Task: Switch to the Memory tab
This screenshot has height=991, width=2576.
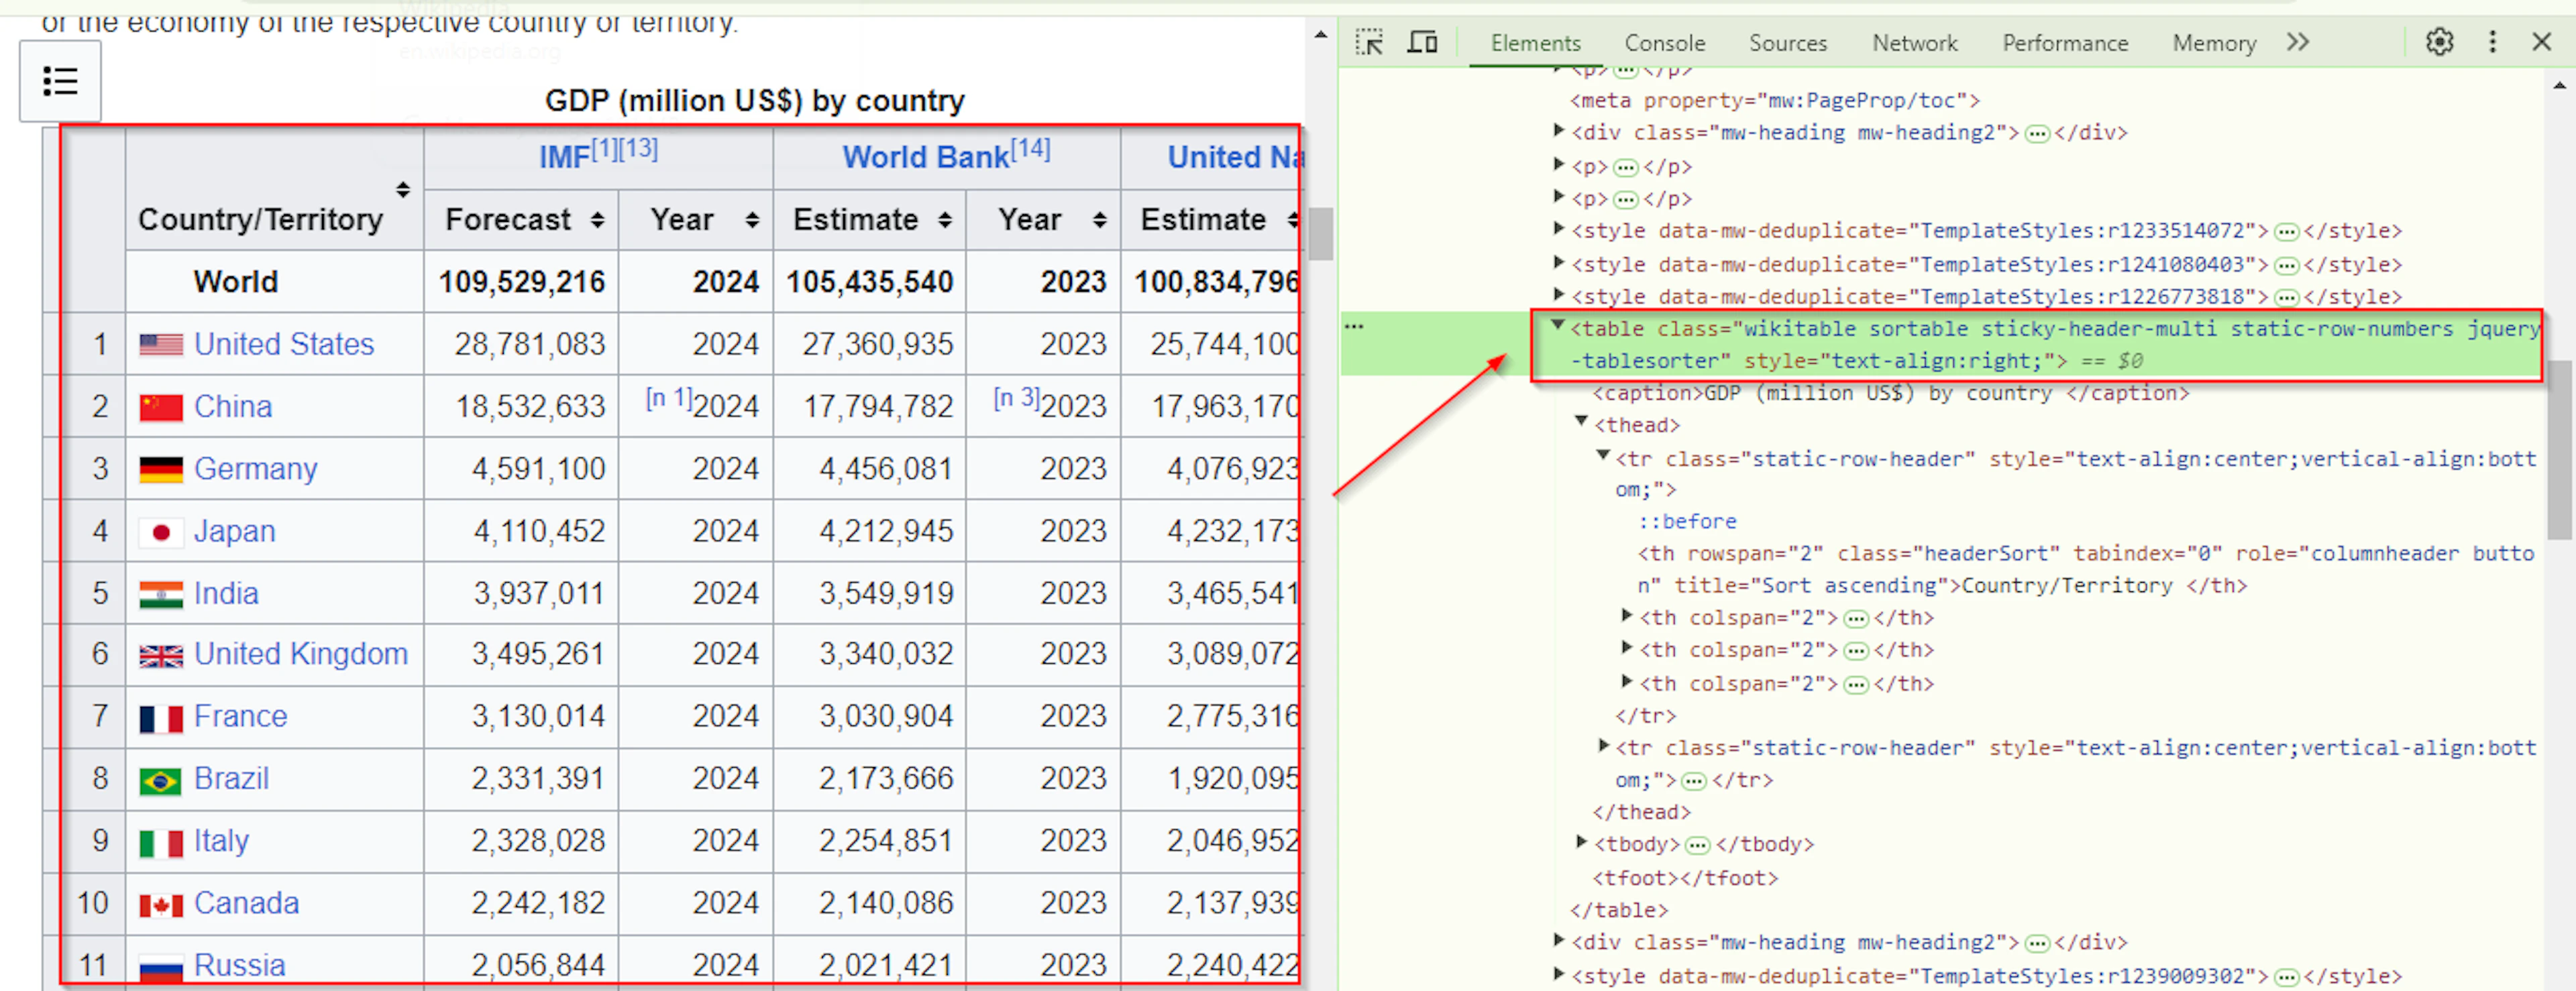Action: tap(2214, 43)
